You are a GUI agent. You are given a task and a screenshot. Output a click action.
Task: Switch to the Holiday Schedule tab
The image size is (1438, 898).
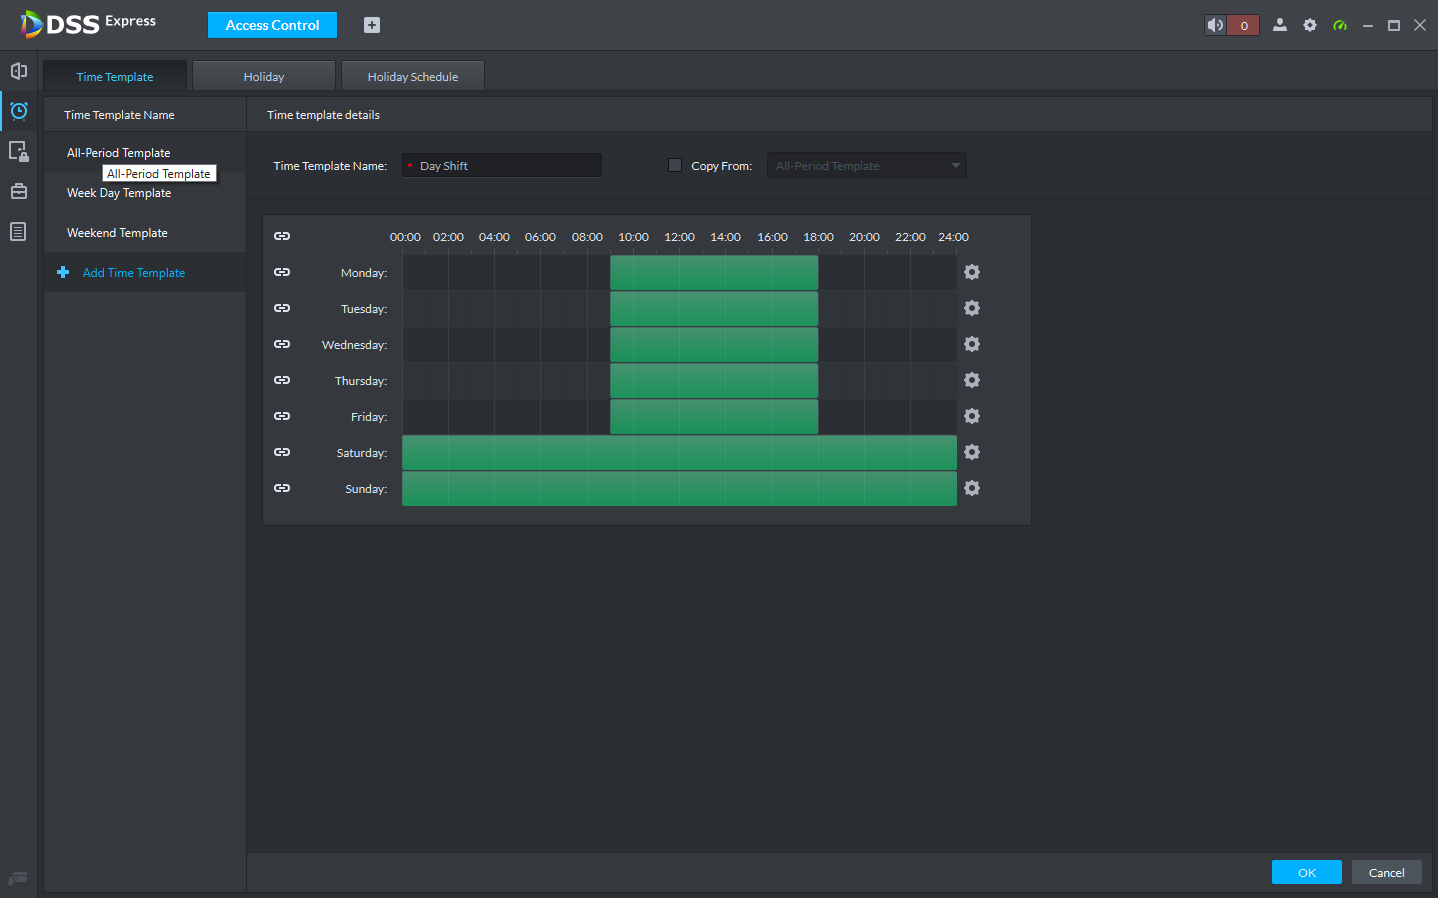tap(413, 76)
